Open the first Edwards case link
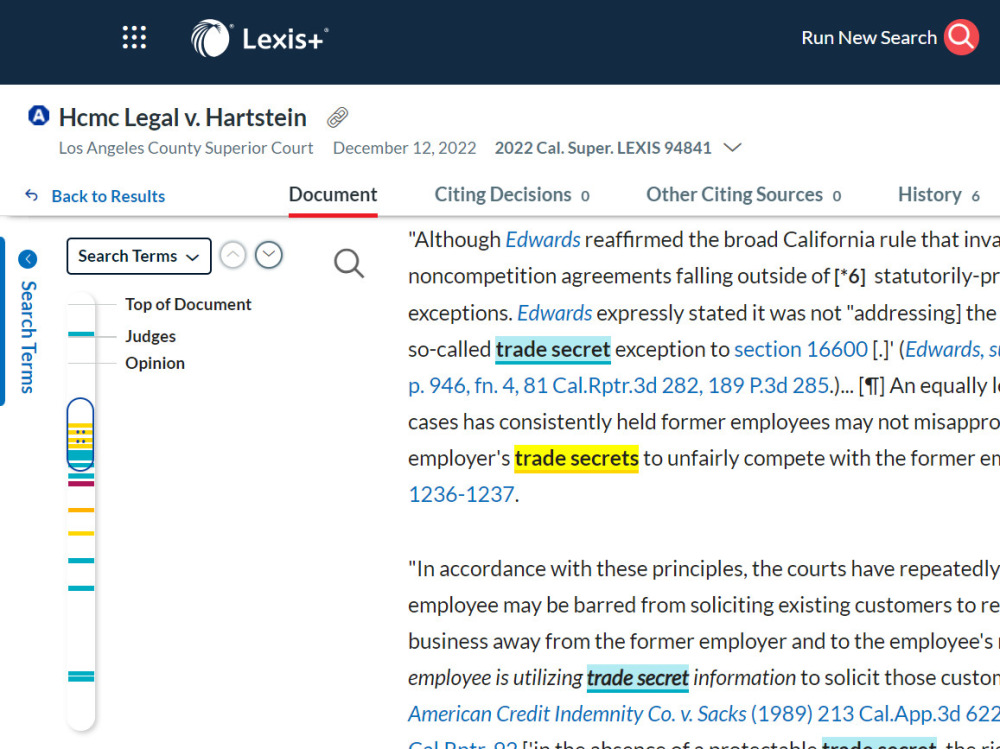 tap(543, 240)
